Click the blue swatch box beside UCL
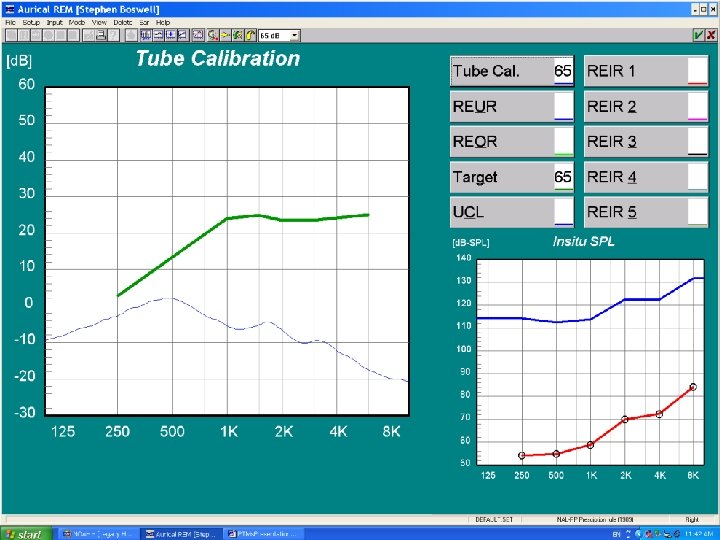The width and height of the screenshot is (720, 540). tap(563, 212)
